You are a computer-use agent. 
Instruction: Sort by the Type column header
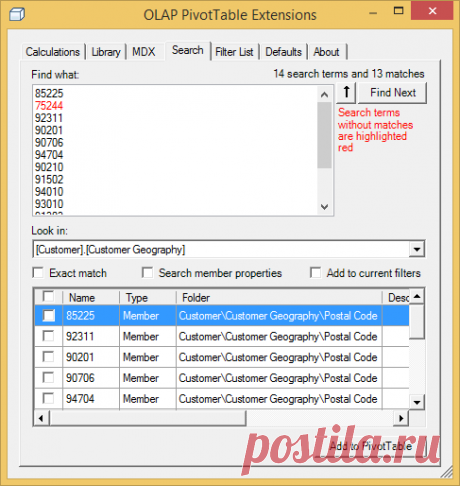tap(148, 297)
